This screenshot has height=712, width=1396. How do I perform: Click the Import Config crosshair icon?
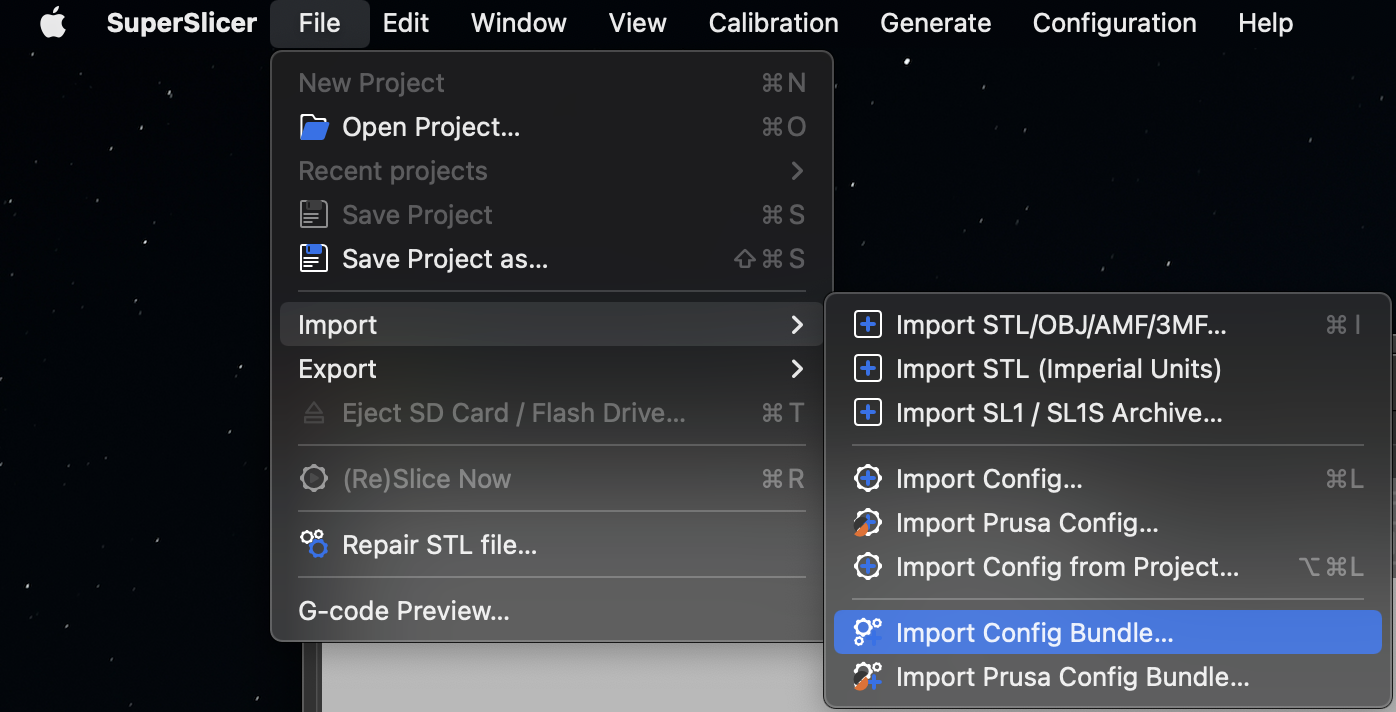click(x=867, y=478)
